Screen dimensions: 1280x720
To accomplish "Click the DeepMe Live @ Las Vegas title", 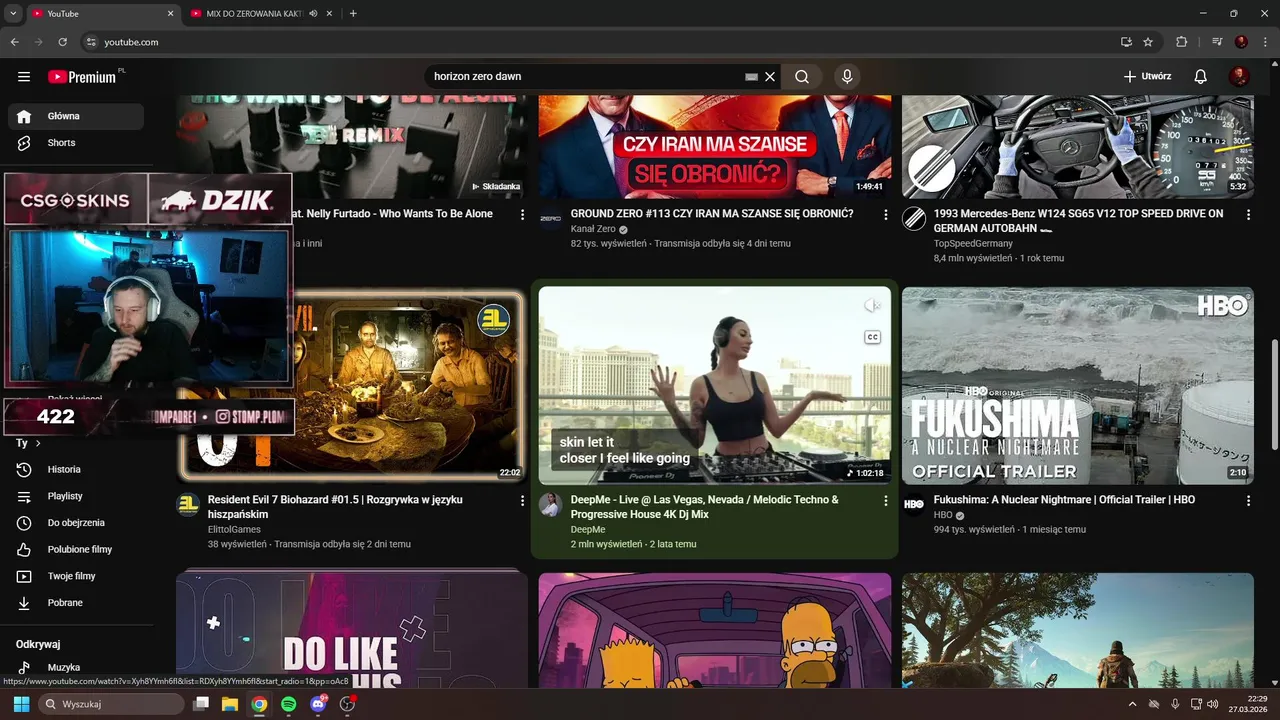I will (x=705, y=507).
